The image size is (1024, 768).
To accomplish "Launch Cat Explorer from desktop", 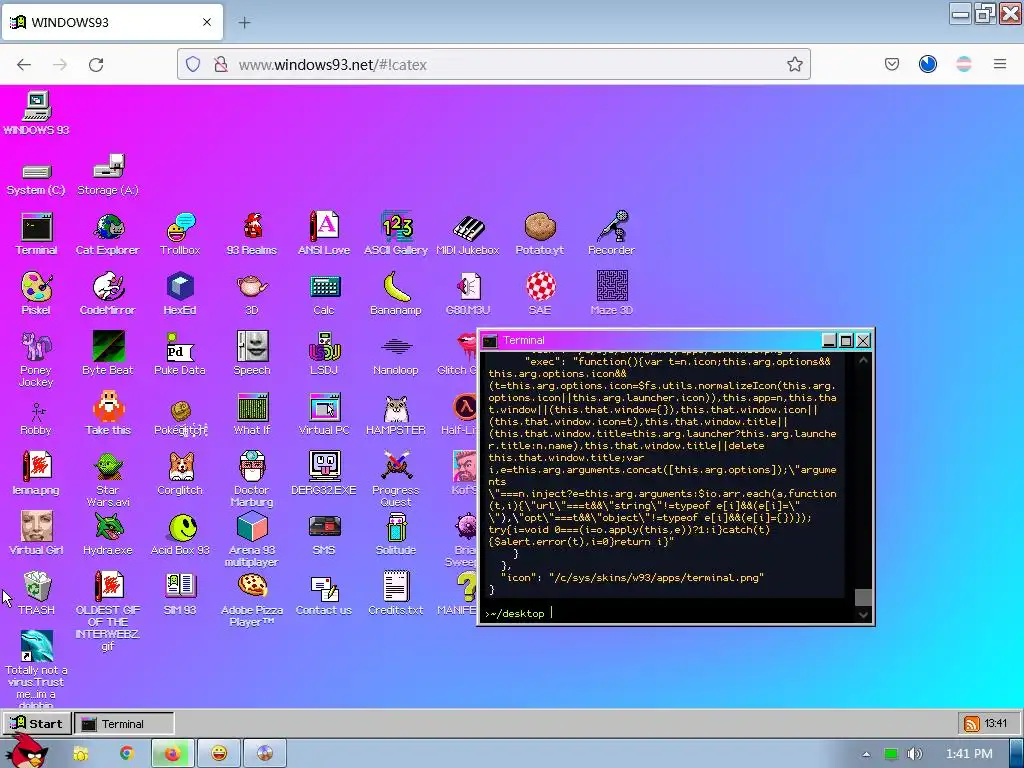I will (108, 233).
